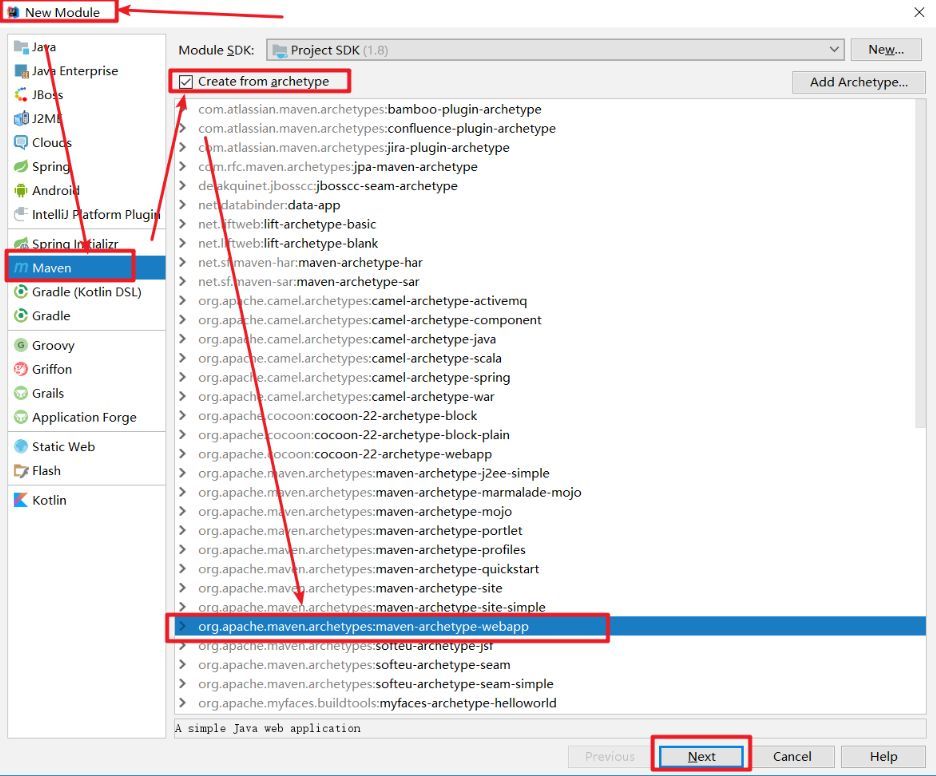Image resolution: width=936 pixels, height=776 pixels.
Task: Click the Groovy icon
Action: click(21, 345)
